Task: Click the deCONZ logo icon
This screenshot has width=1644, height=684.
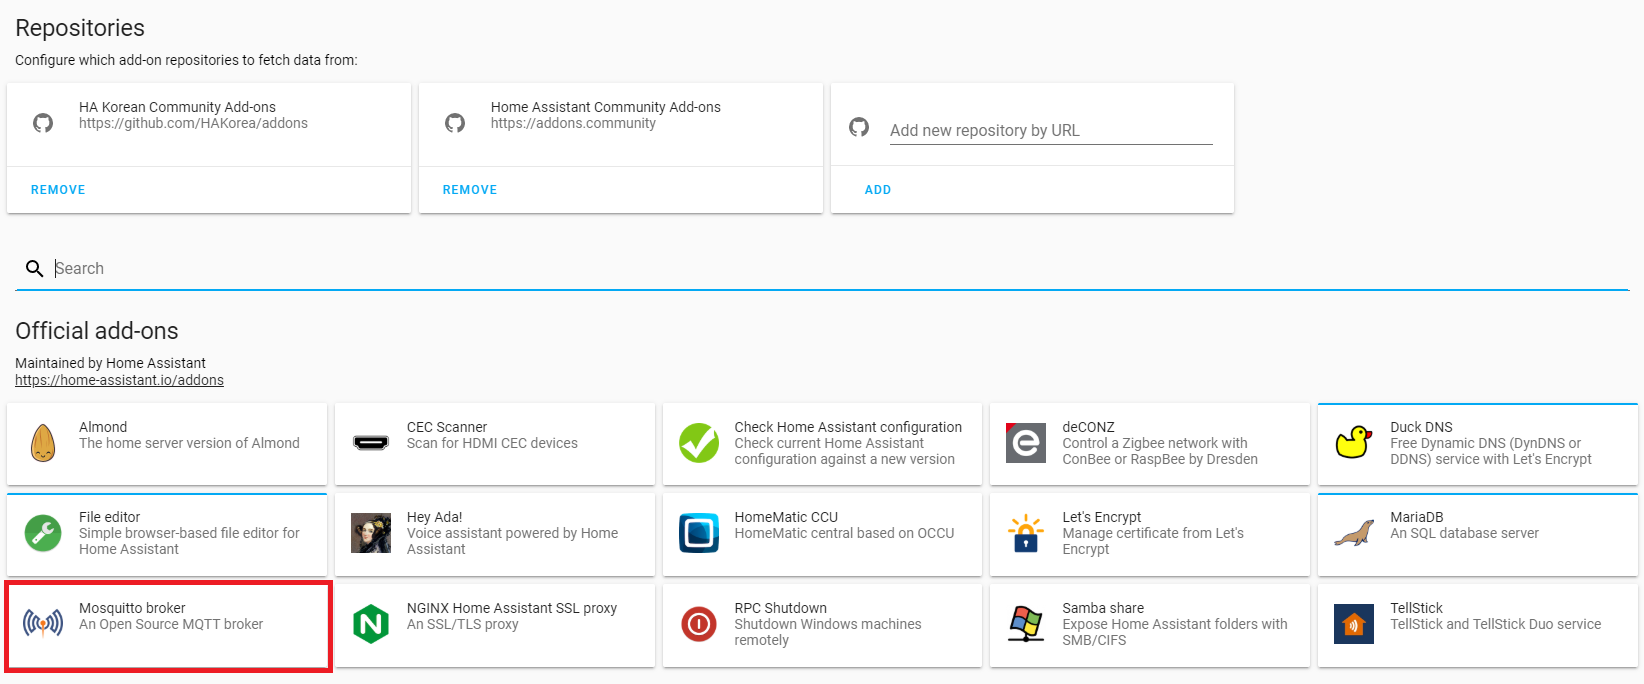Action: (x=1026, y=443)
